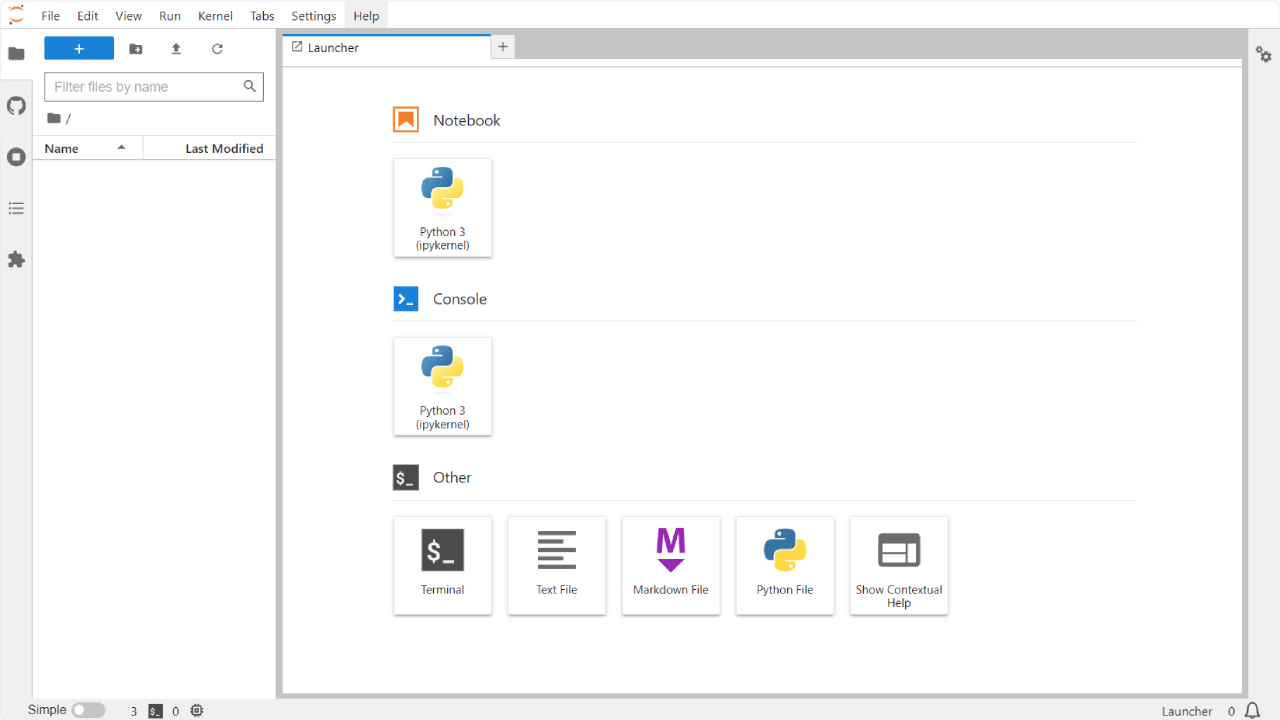Sort files by Name column
The width and height of the screenshot is (1280, 720).
62,148
